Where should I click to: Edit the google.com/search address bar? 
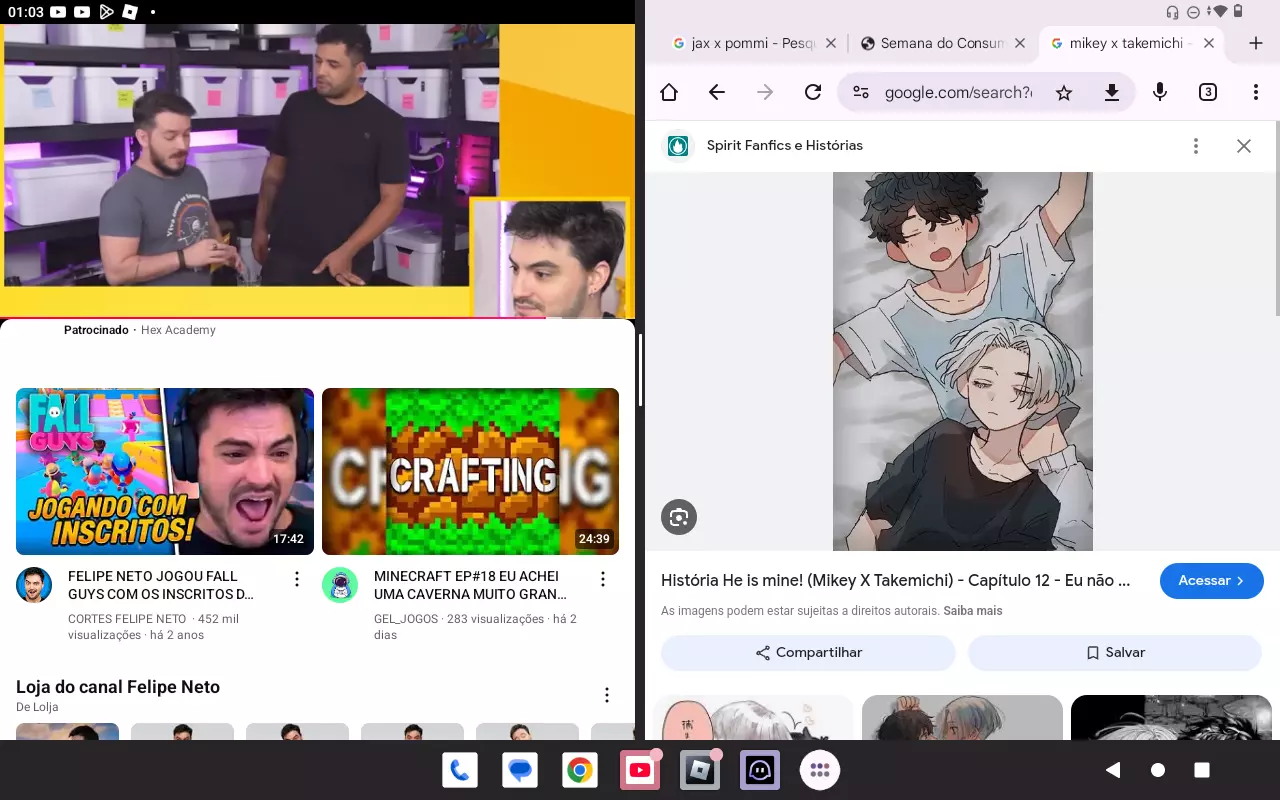coord(958,93)
